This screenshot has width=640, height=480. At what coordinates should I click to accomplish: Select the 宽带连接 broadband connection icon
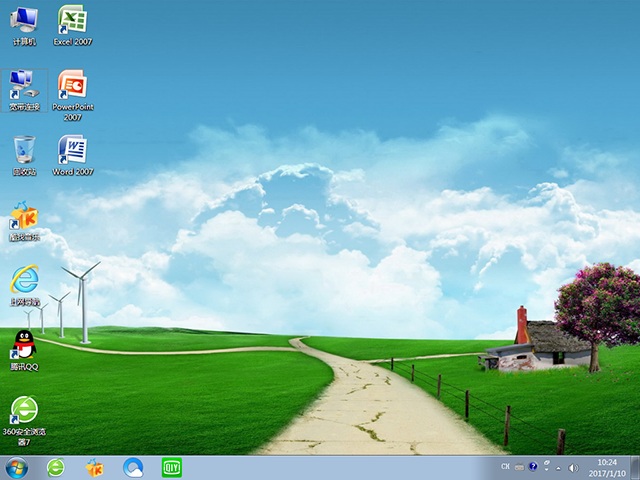(x=24, y=86)
